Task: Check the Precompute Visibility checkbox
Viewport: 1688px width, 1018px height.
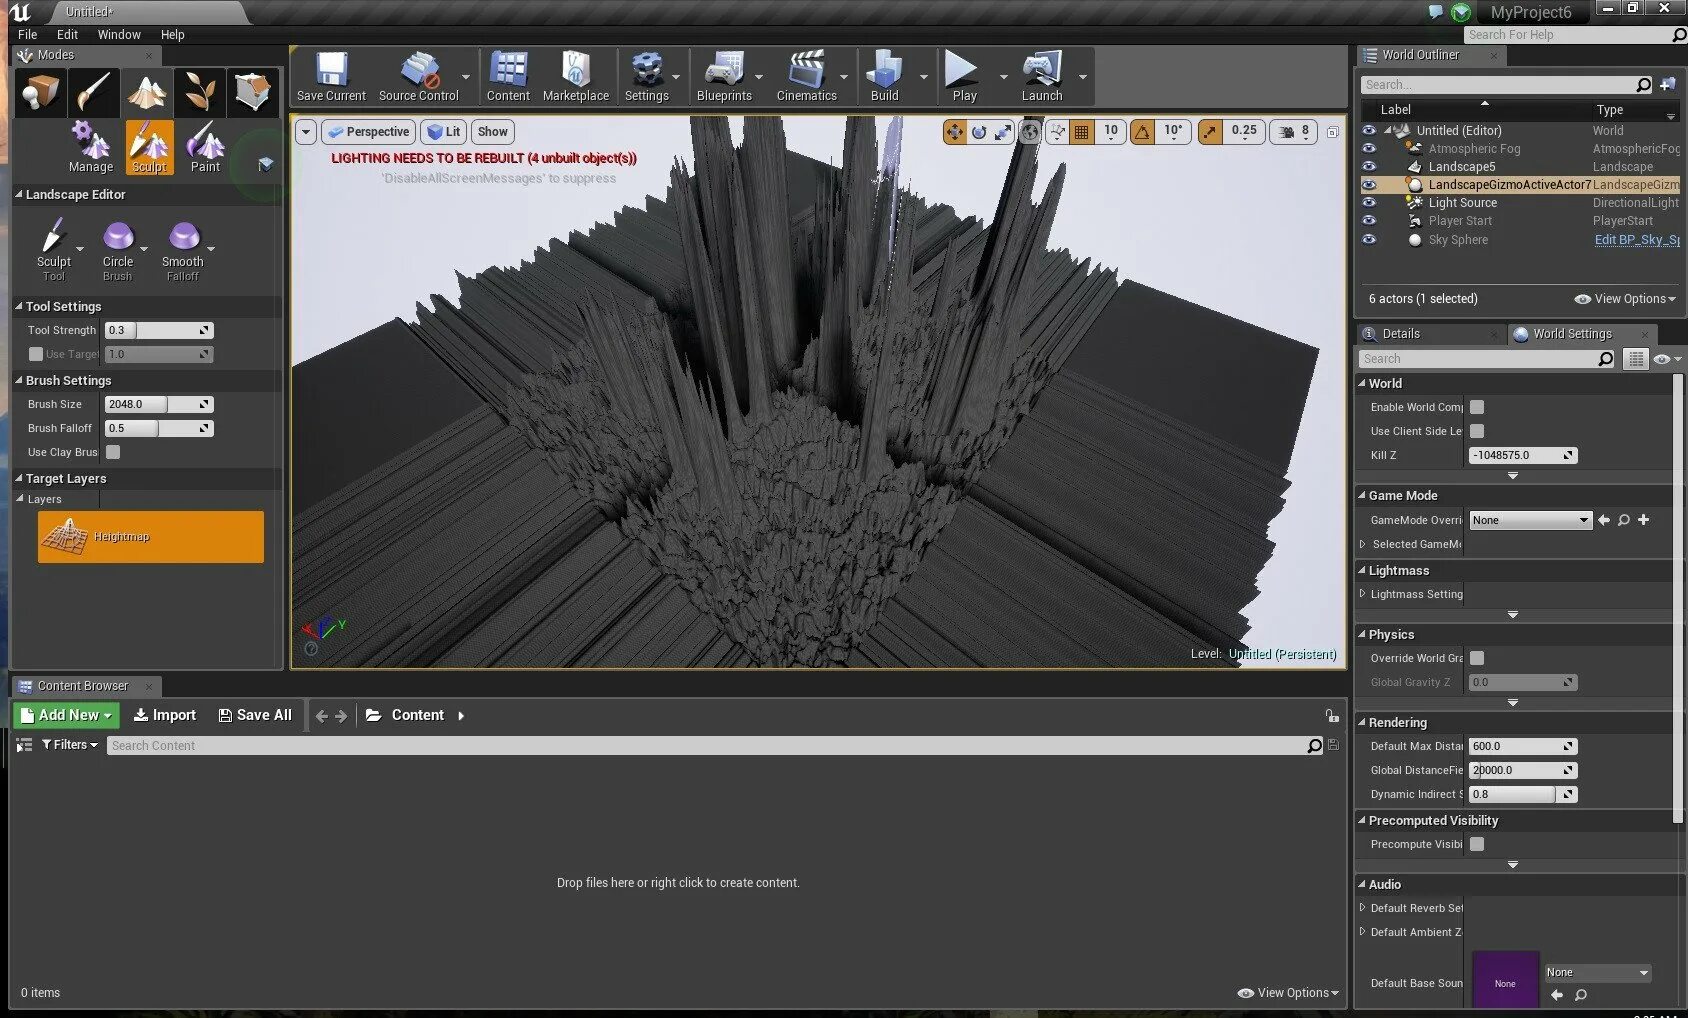Action: click(1477, 844)
